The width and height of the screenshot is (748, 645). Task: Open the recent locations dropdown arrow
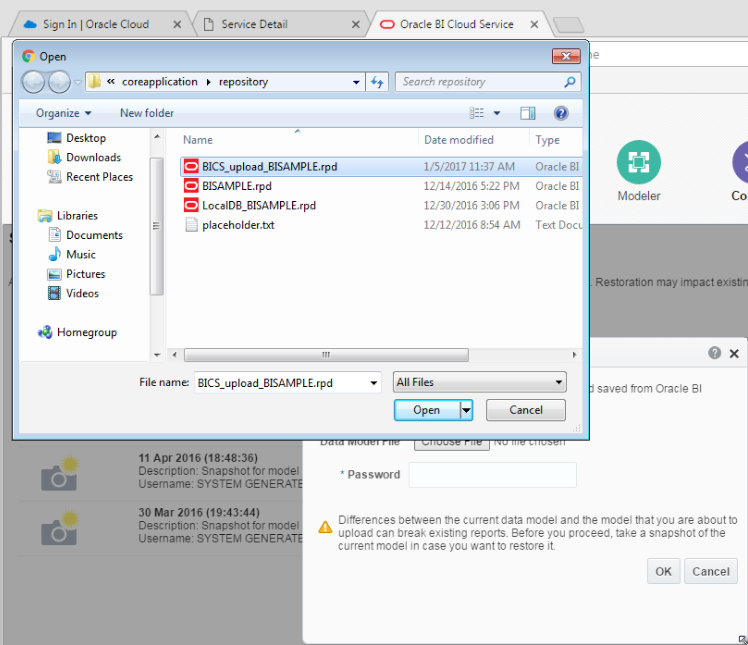click(x=77, y=83)
